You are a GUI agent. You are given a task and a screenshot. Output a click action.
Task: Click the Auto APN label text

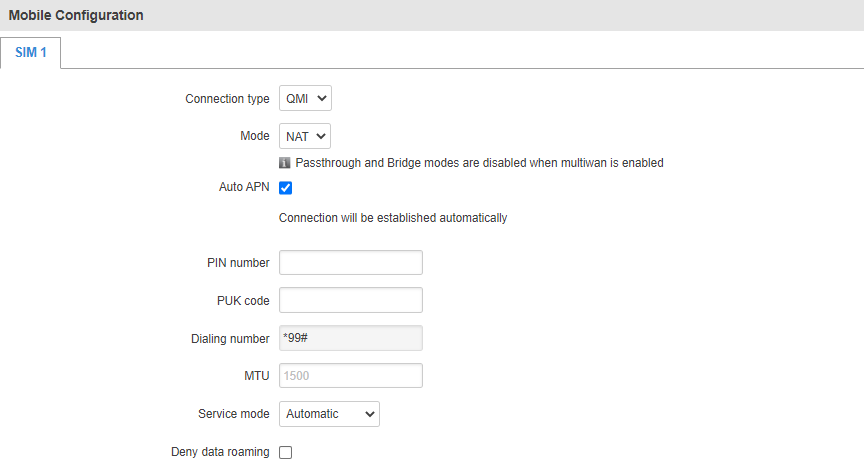(x=243, y=187)
